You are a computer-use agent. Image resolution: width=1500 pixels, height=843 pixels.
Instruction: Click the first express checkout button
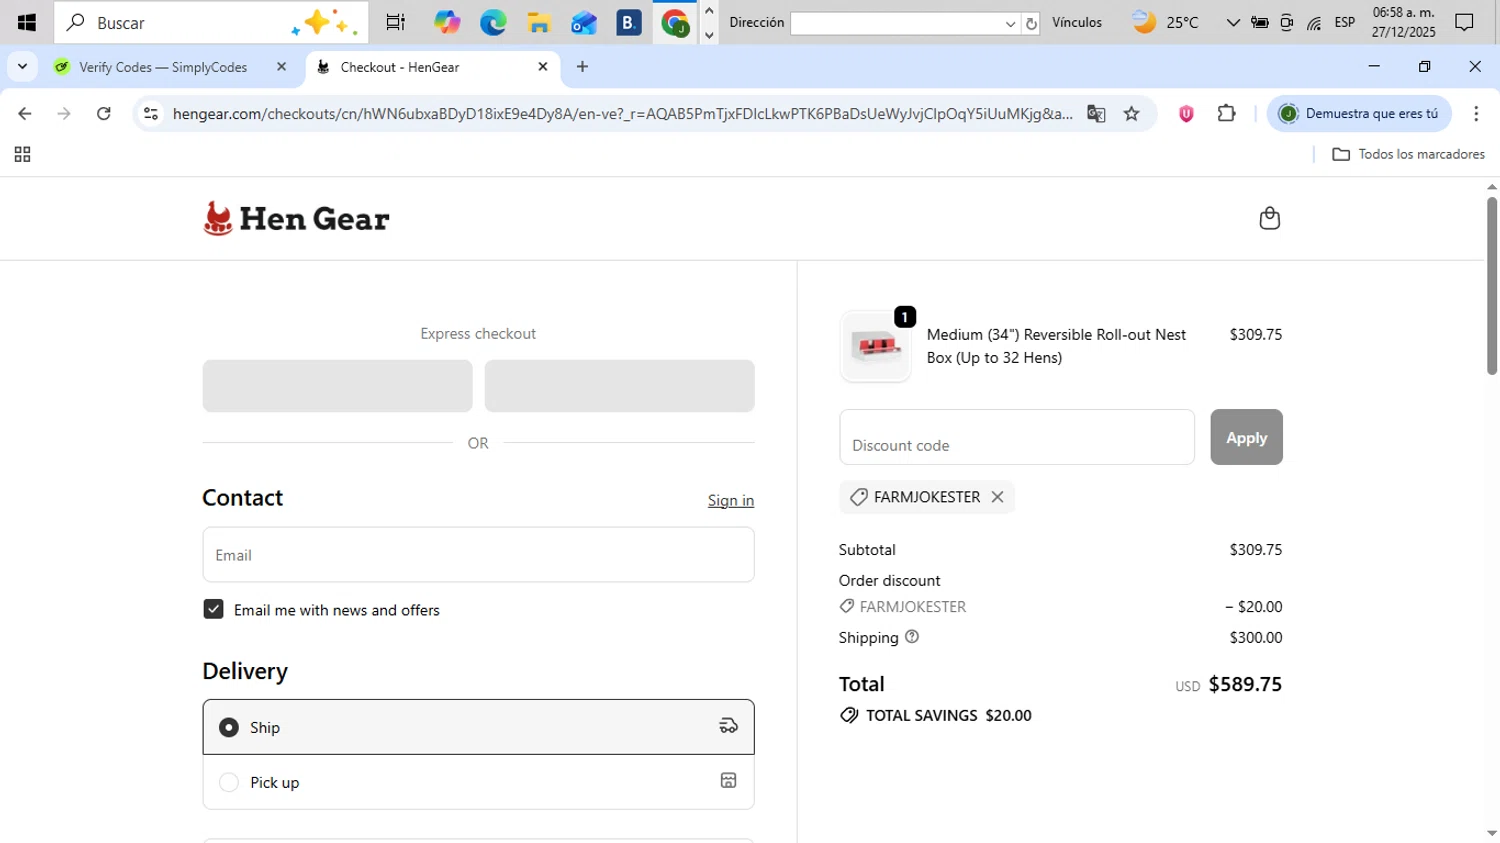point(337,386)
